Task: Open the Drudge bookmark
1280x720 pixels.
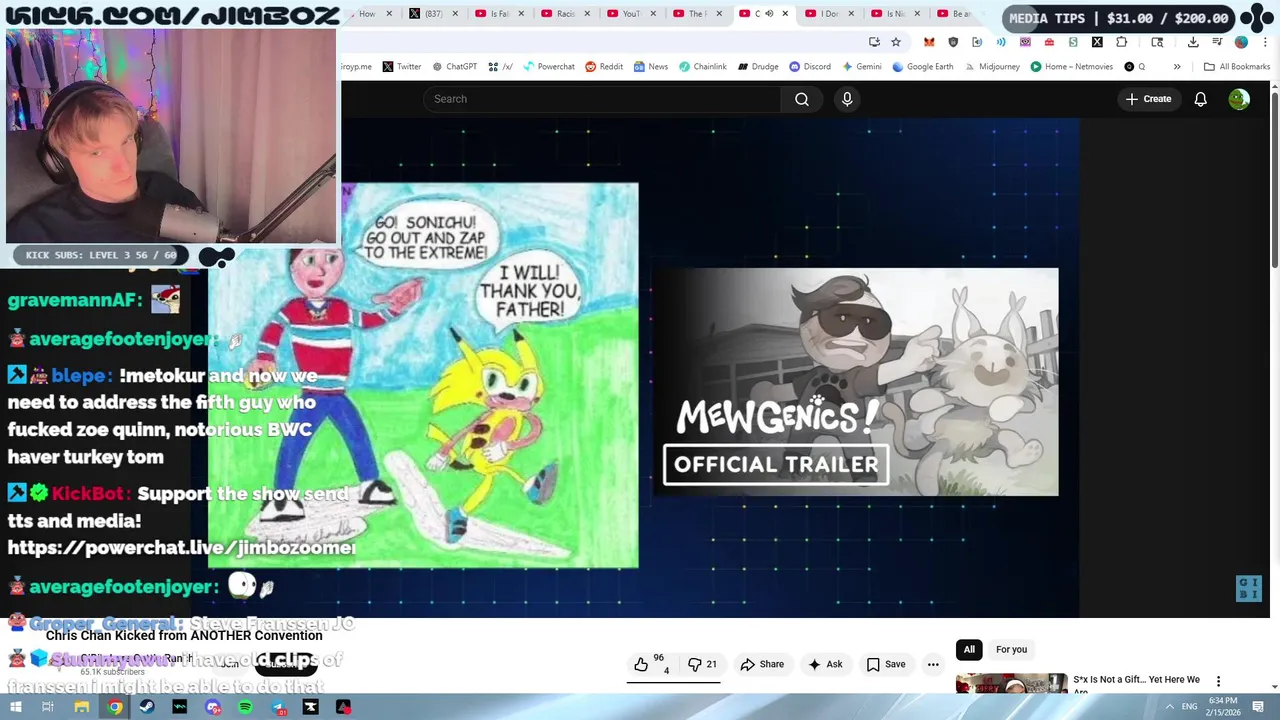Action: [758, 67]
